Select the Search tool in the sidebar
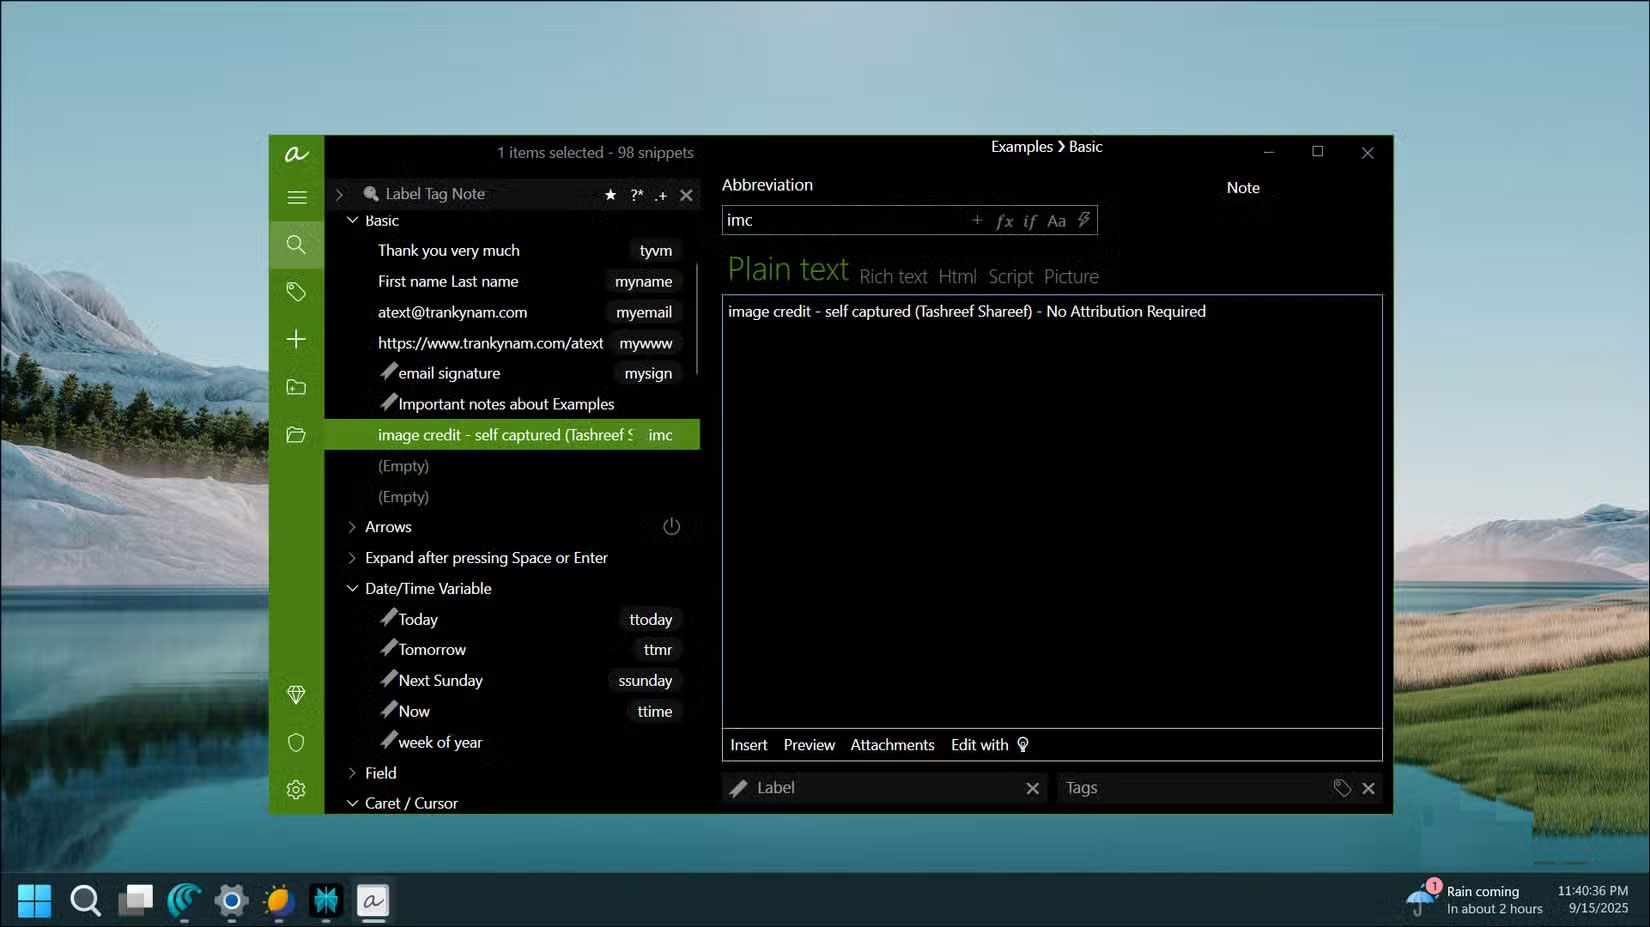The width and height of the screenshot is (1650, 927). click(x=296, y=244)
